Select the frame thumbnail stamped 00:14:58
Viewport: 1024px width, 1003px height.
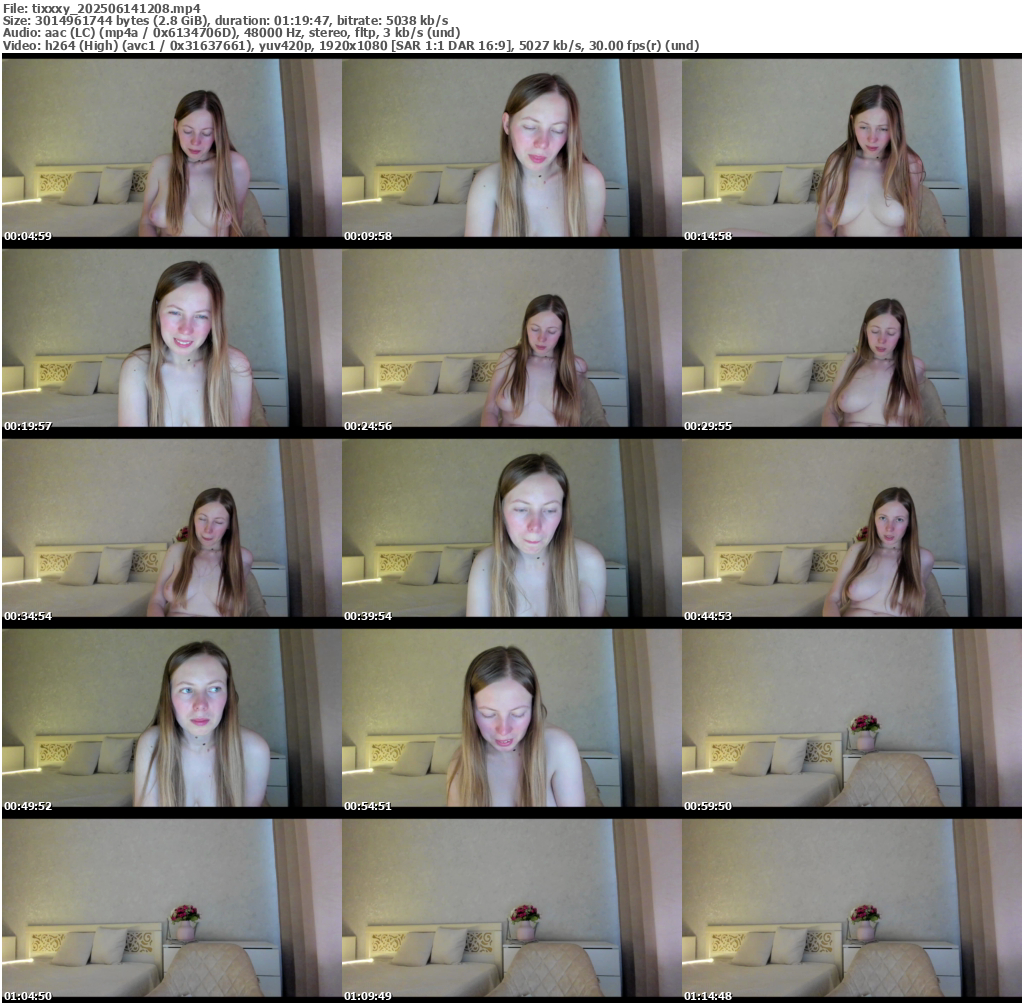coord(852,148)
